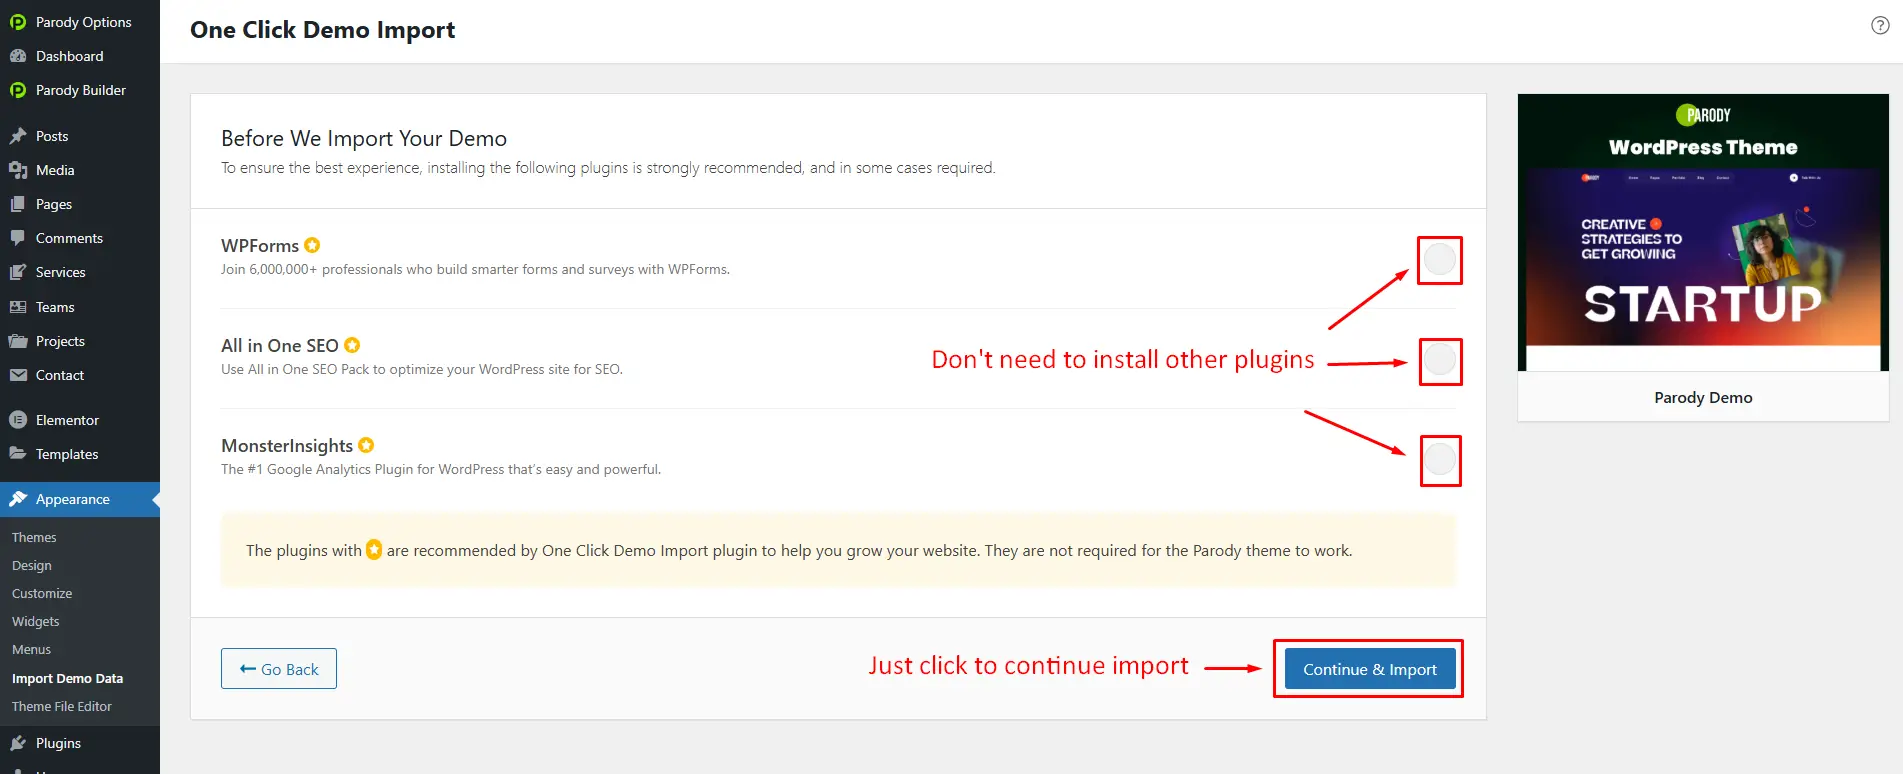The image size is (1903, 774).
Task: Open the Parody Options menu
Action: pos(80,22)
